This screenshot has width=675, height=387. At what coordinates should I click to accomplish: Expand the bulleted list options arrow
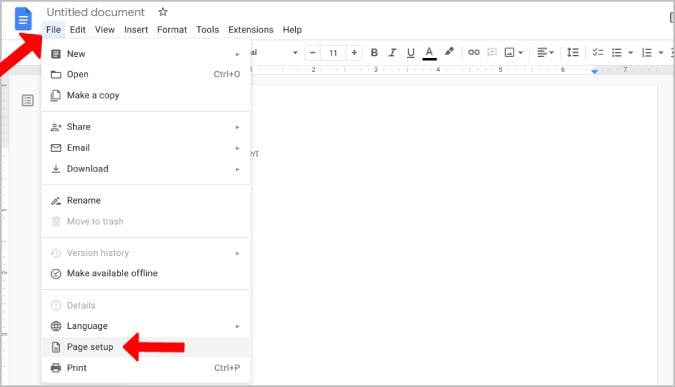[631, 53]
